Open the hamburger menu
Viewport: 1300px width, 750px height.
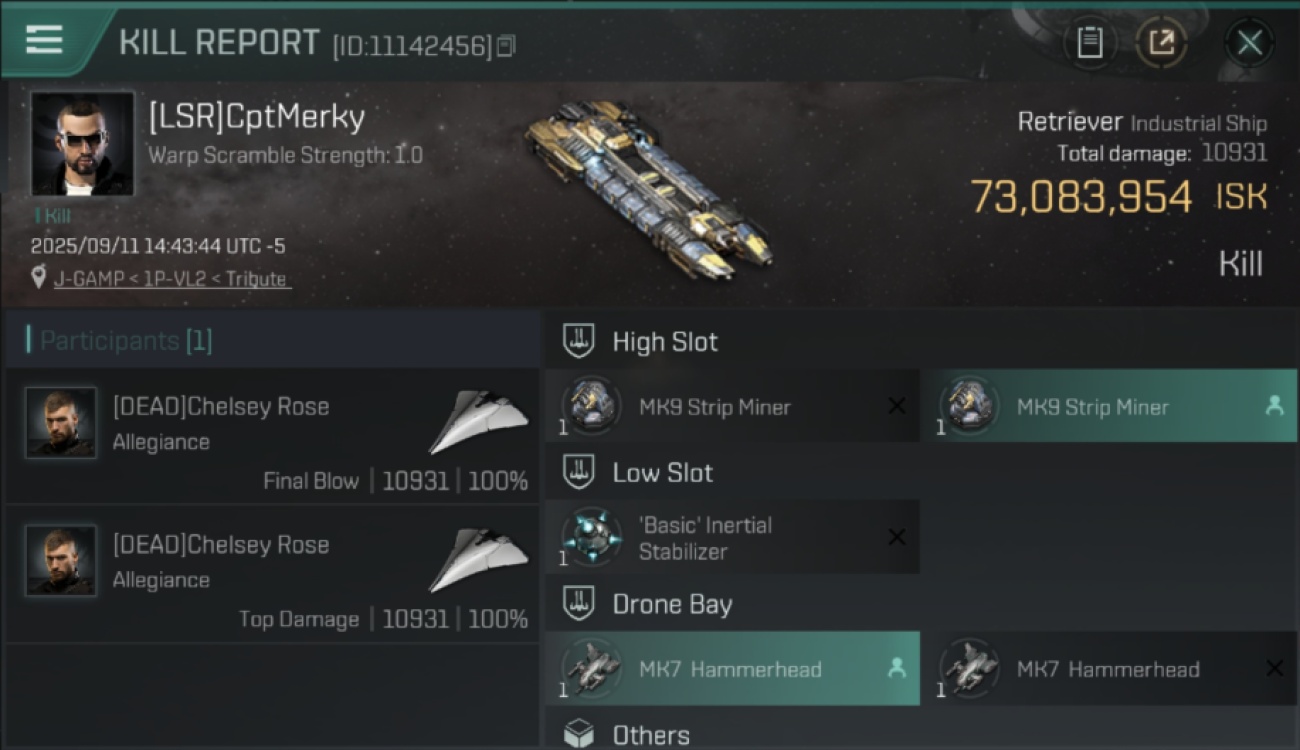click(x=44, y=40)
